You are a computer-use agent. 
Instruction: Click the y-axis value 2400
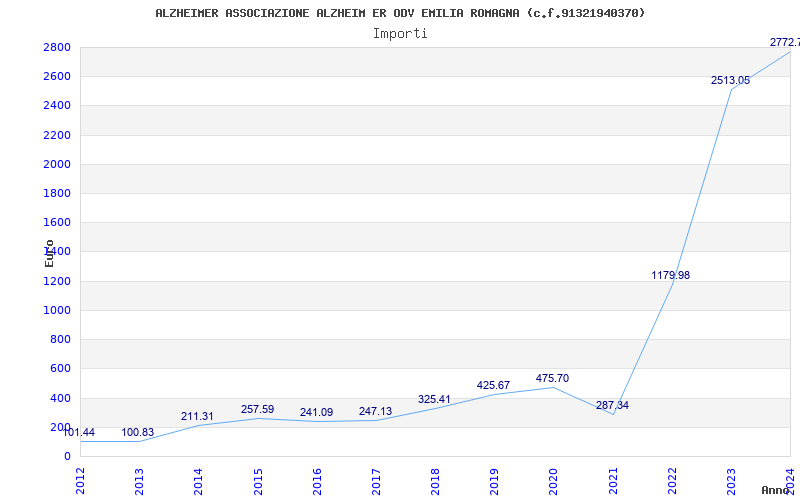click(57, 106)
